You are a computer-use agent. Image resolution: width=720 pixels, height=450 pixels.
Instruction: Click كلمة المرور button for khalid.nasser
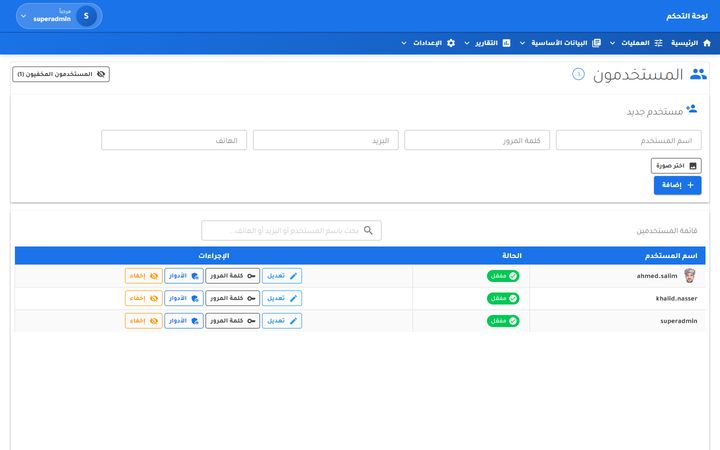[232, 298]
